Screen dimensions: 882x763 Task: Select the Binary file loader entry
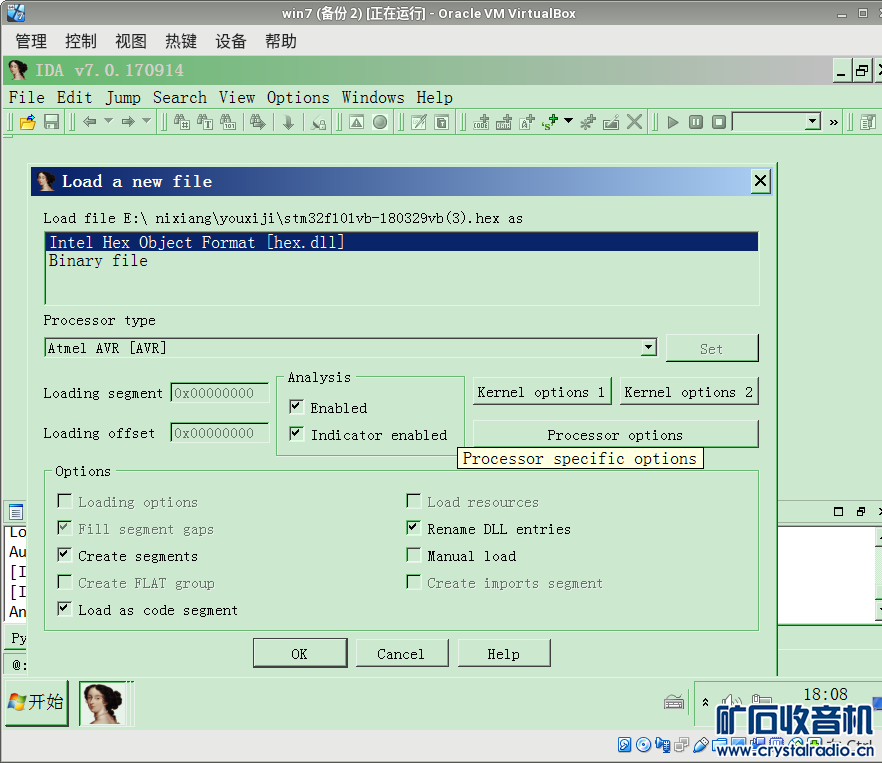pyautogui.click(x=402, y=261)
